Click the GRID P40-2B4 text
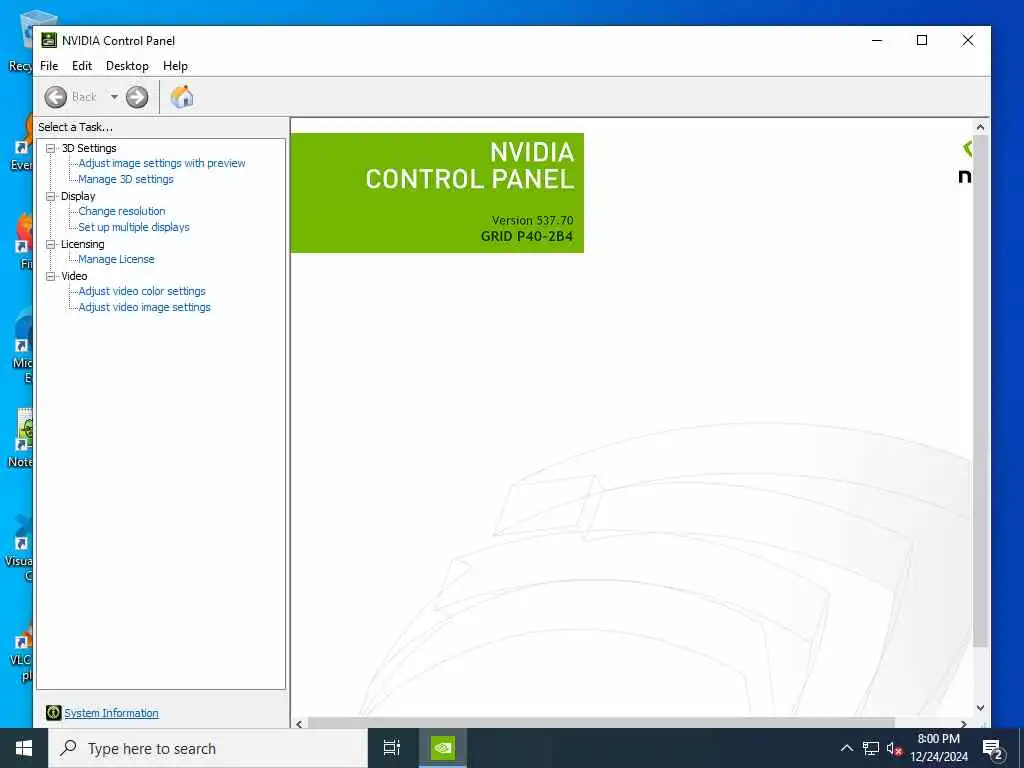Image resolution: width=1024 pixels, height=768 pixels. 527,236
